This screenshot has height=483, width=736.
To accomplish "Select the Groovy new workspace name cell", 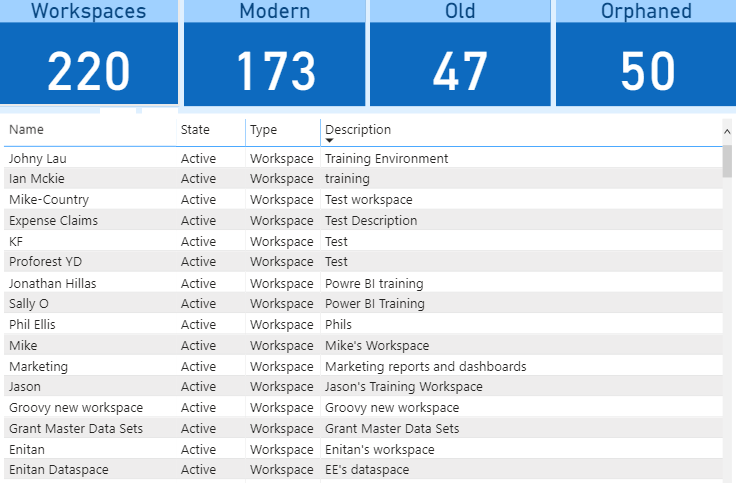I will click(x=76, y=407).
